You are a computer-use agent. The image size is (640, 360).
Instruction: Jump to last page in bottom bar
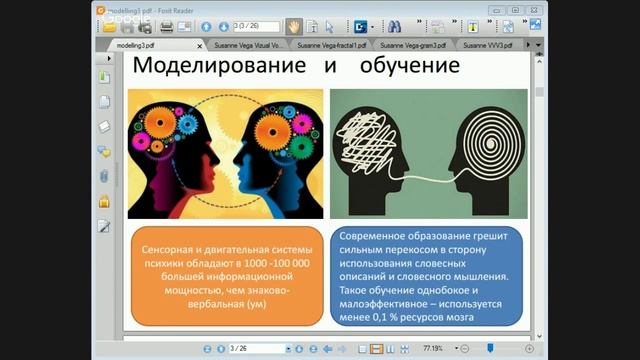click(x=313, y=349)
